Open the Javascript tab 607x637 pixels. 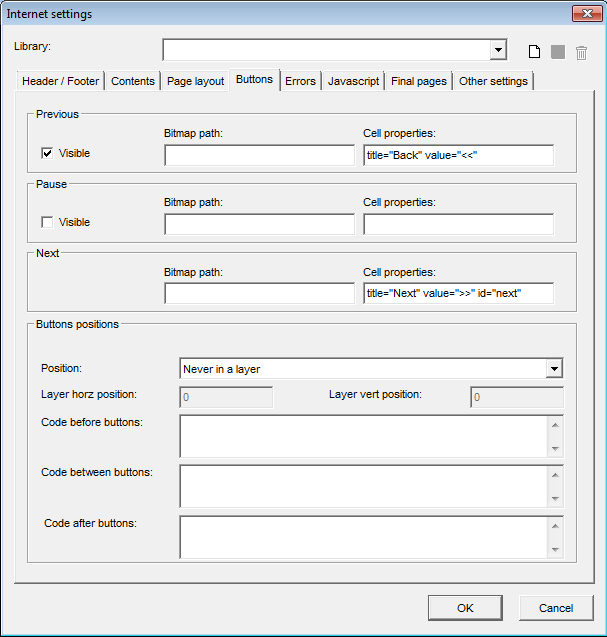point(353,81)
